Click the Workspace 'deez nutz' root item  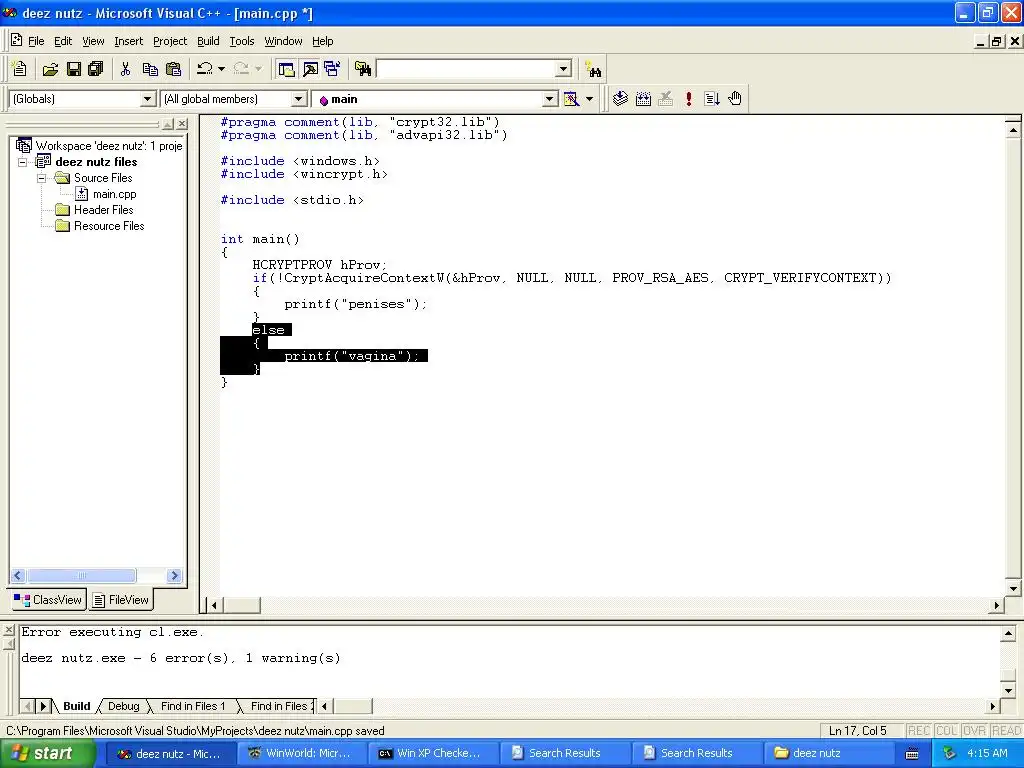108,146
